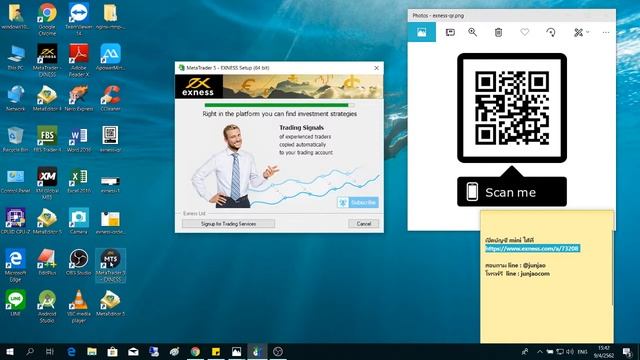Click the Subscribe button in installer banner
The width and height of the screenshot is (640, 360).
click(358, 202)
